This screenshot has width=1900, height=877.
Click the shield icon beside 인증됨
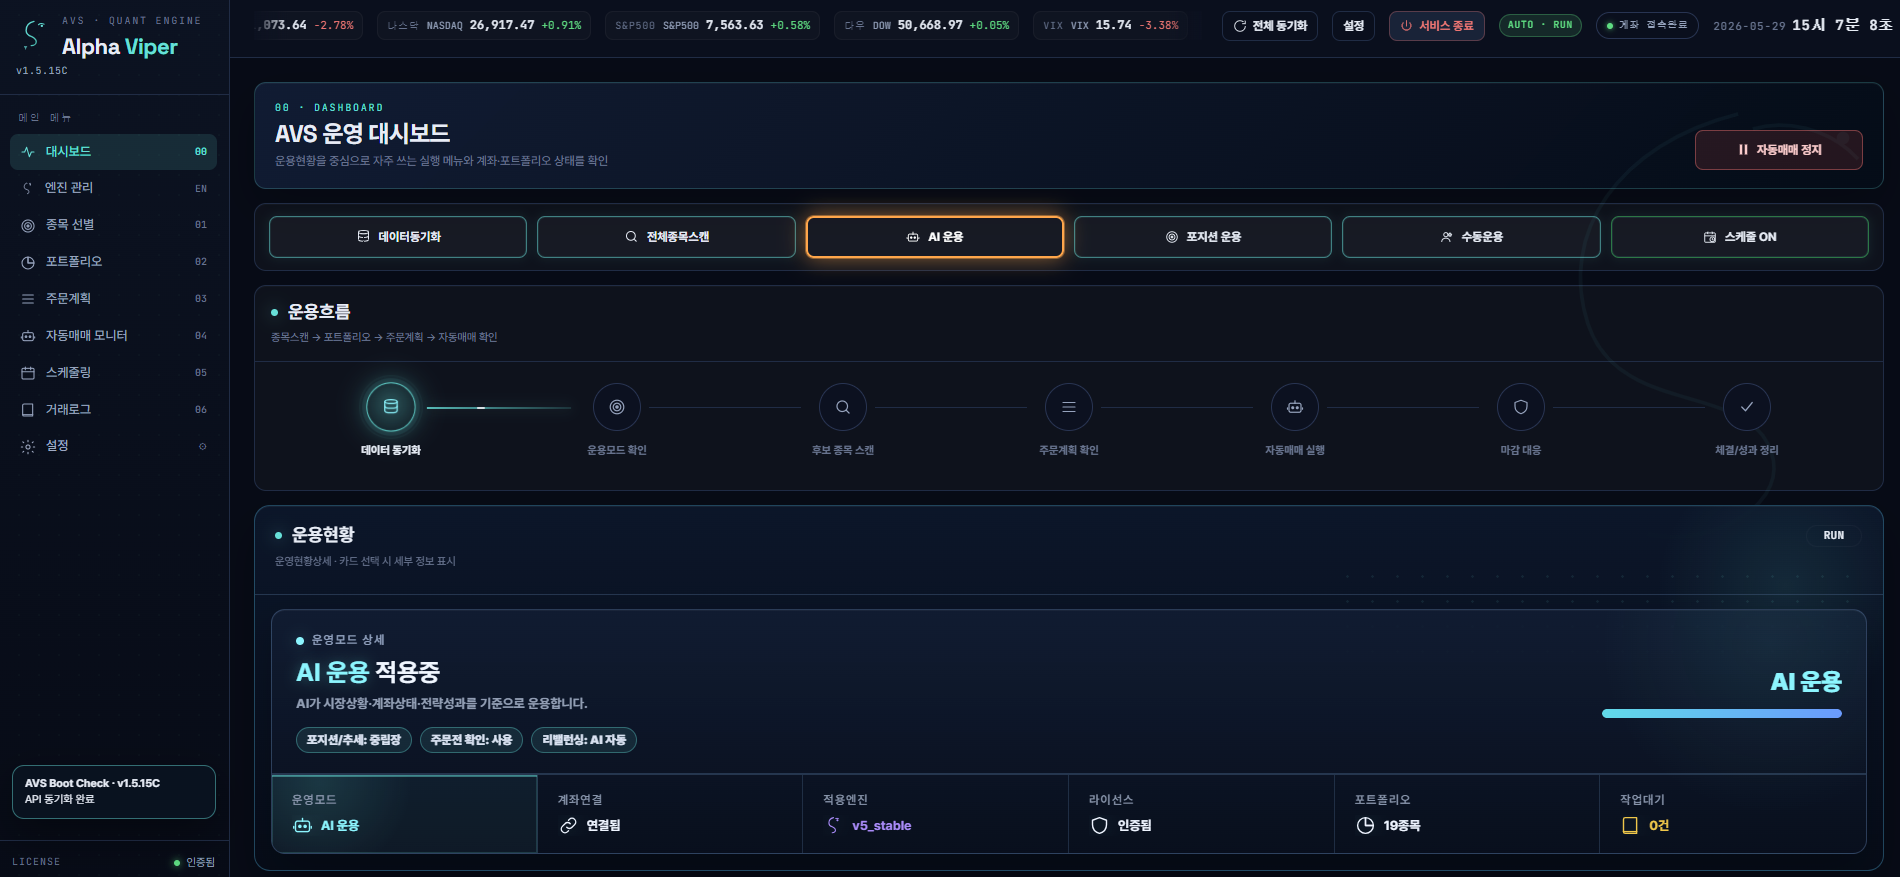click(1099, 826)
